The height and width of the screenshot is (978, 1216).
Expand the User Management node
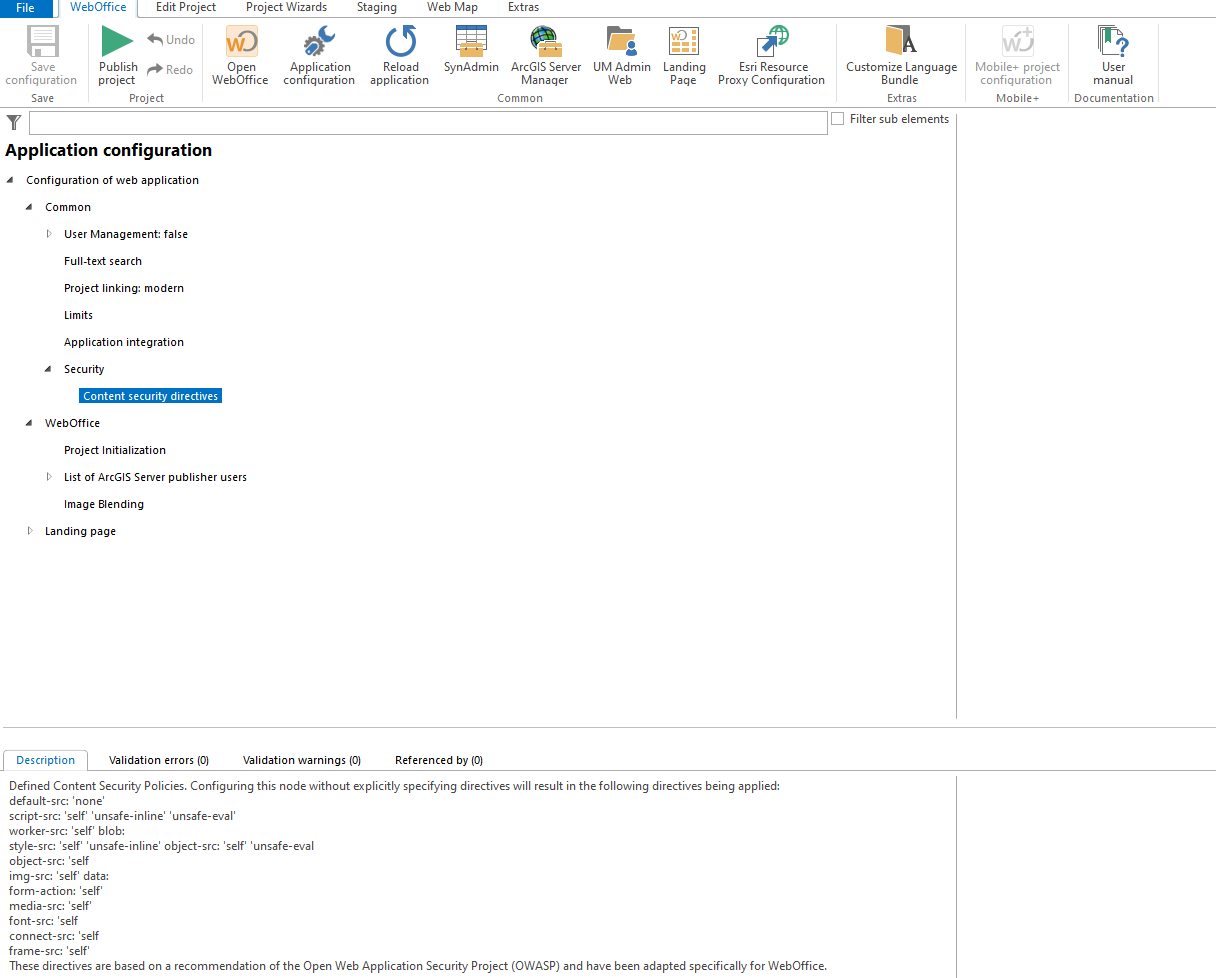48,233
